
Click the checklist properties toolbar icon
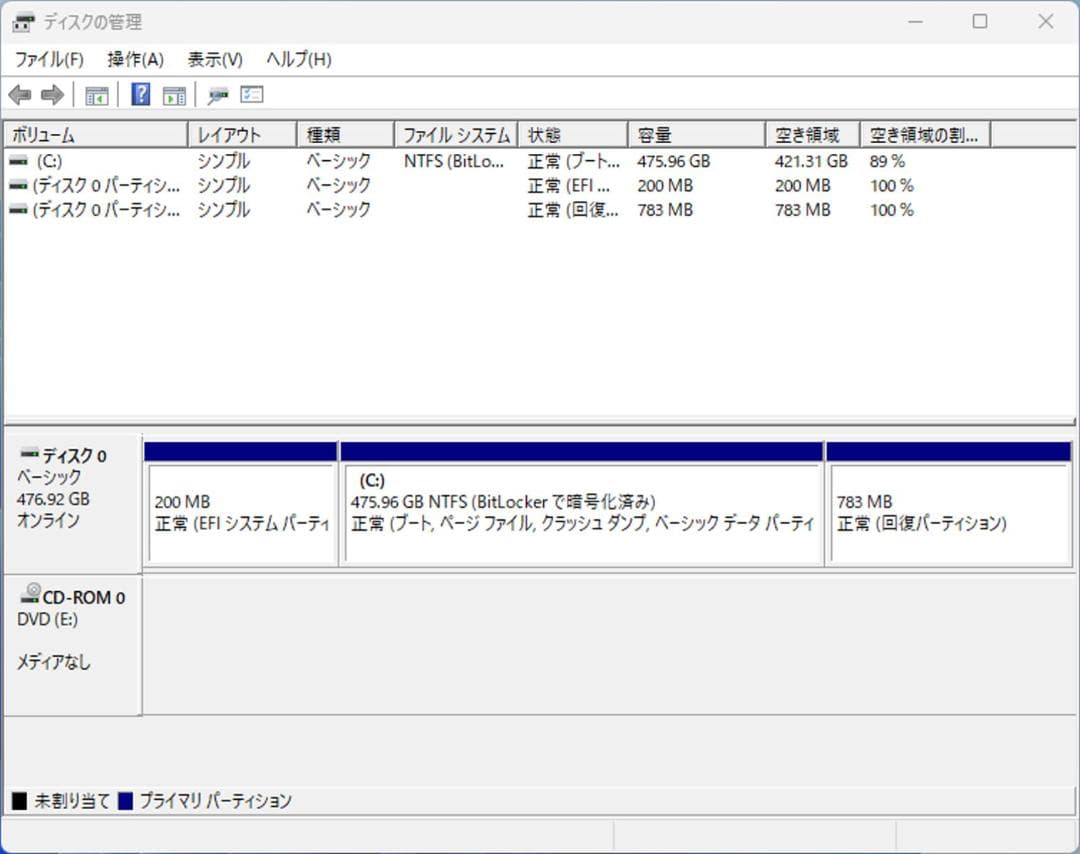[x=251, y=94]
